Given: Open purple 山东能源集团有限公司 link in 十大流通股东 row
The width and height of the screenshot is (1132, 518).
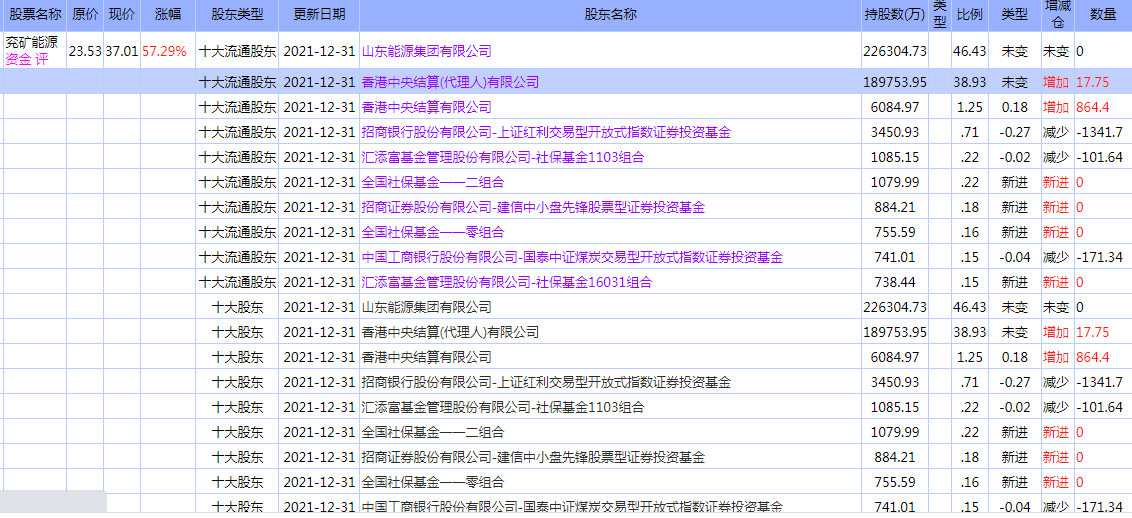Looking at the screenshot, I should (x=426, y=51).
